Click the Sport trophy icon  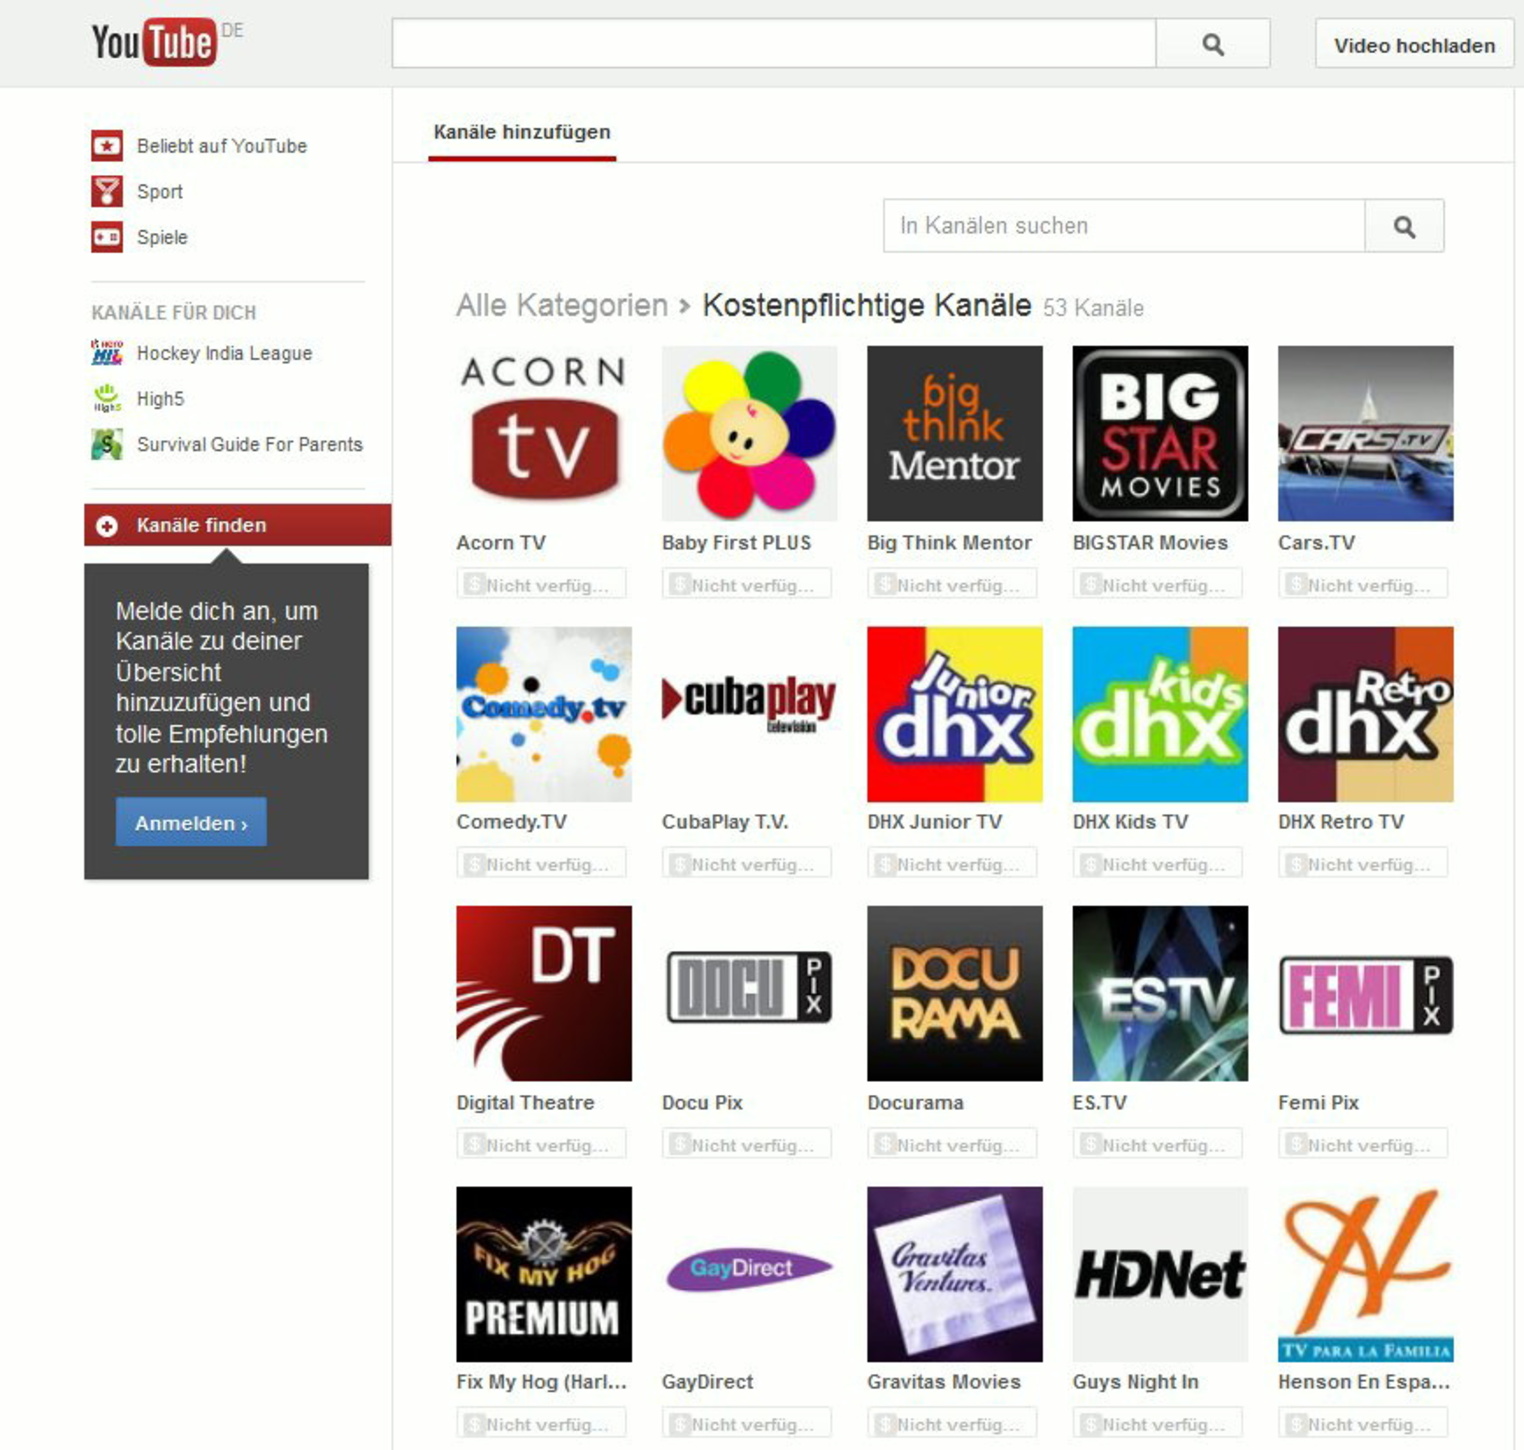pos(107,191)
